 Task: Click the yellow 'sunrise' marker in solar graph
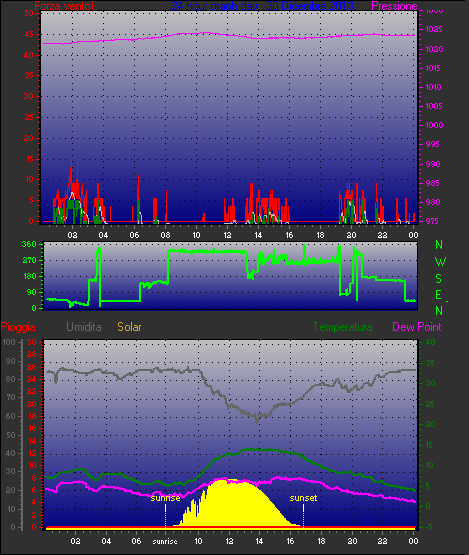(x=165, y=498)
